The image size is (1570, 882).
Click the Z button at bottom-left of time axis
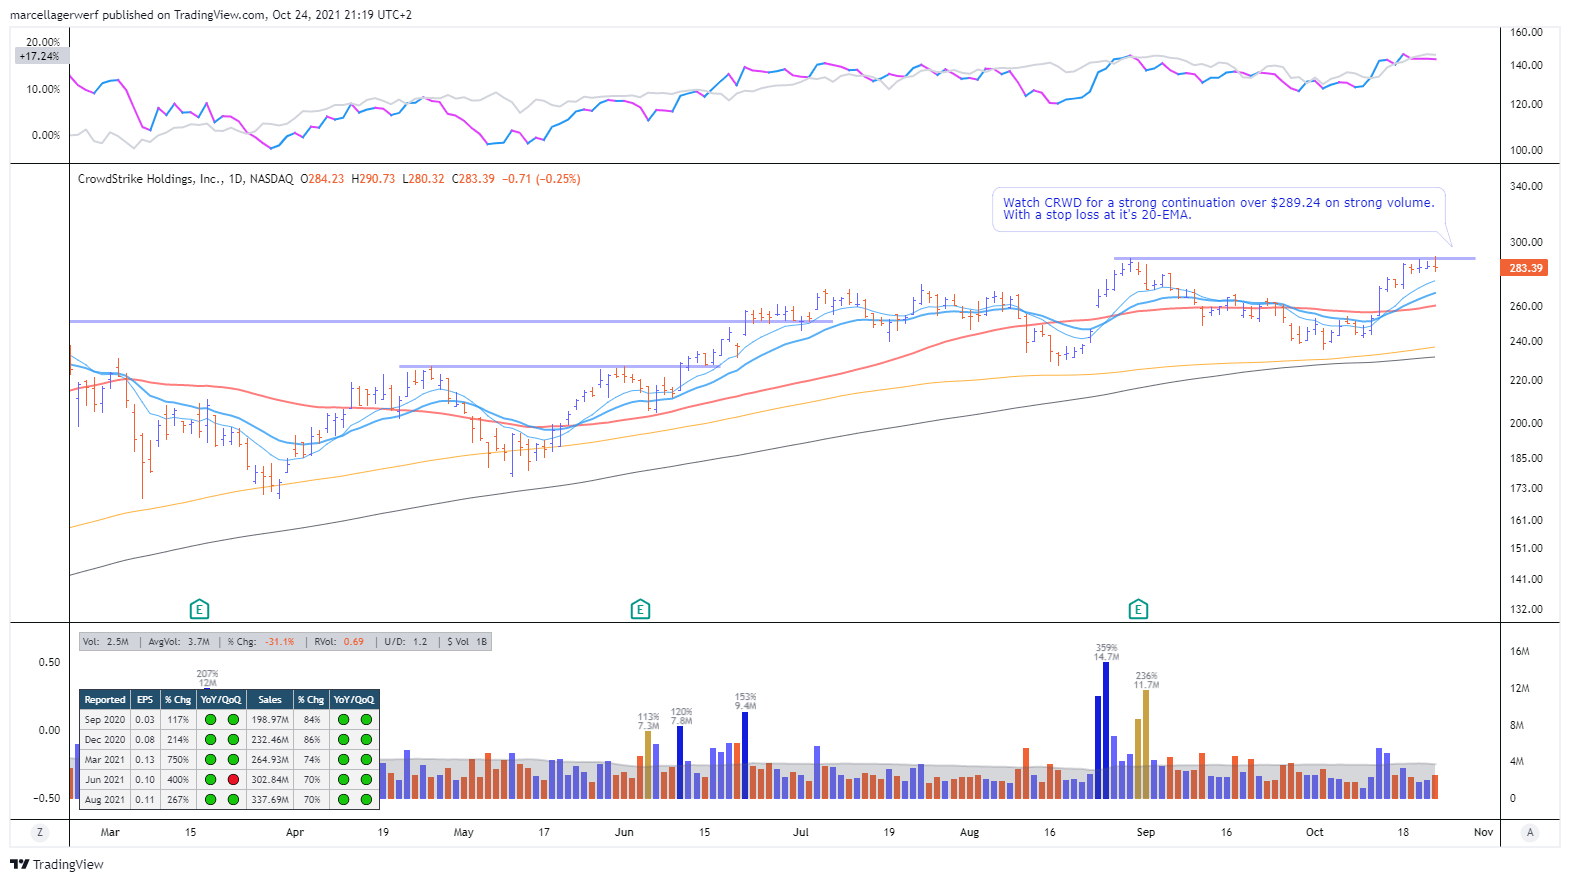[x=40, y=832]
